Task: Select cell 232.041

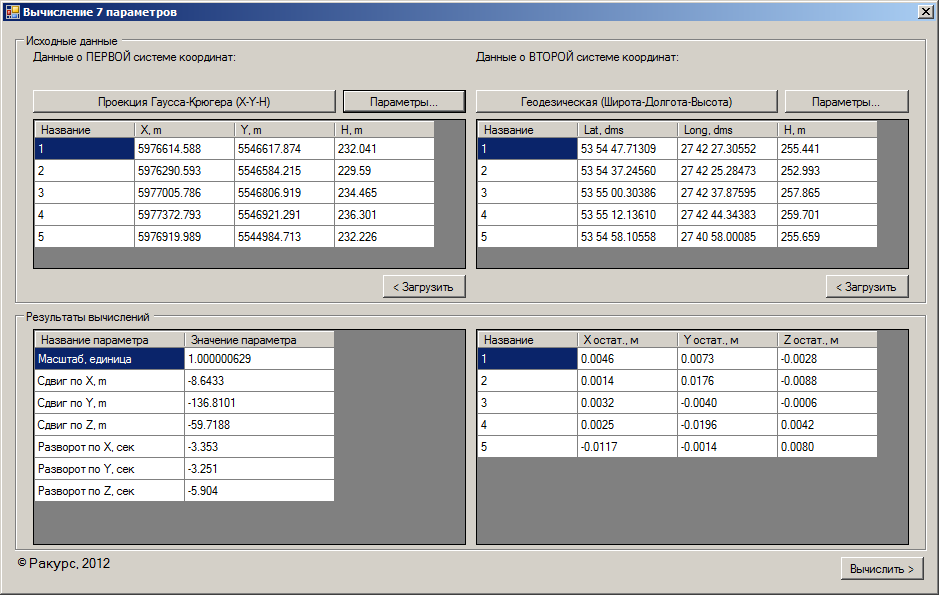Action: [384, 148]
